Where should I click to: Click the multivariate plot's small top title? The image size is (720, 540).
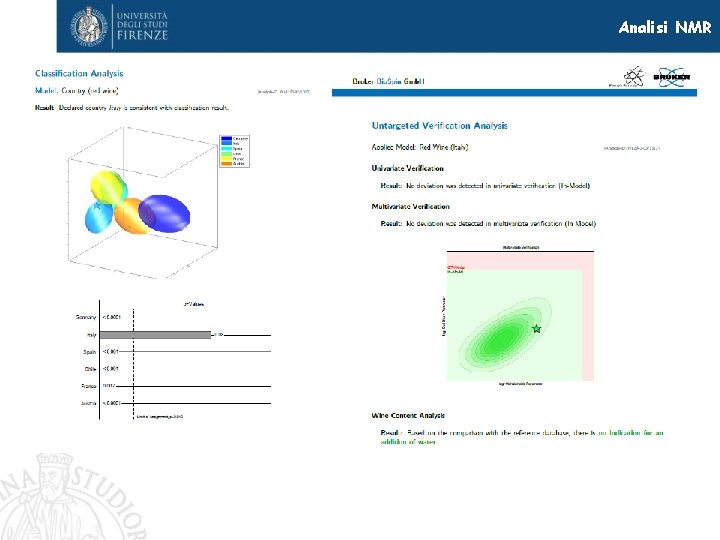click(x=521, y=248)
